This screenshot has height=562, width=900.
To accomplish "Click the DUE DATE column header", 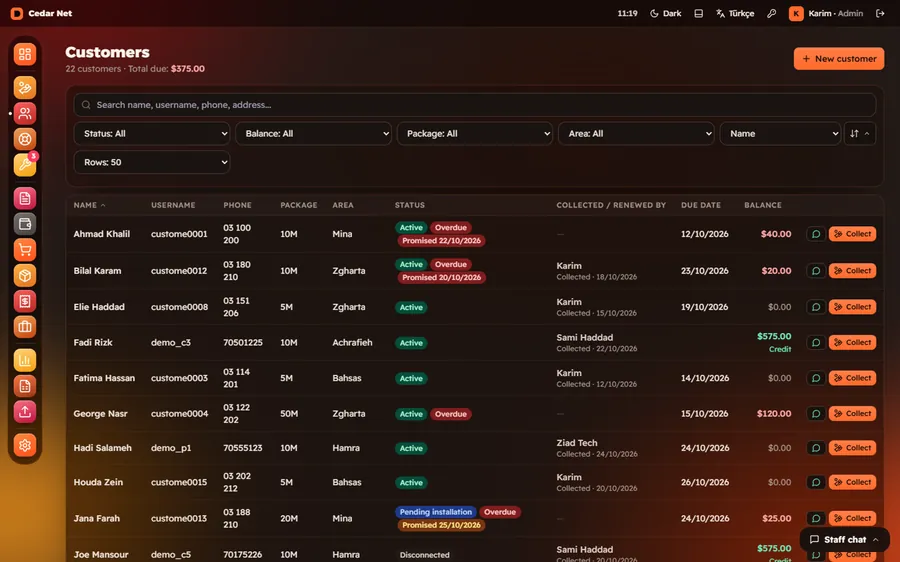I will click(701, 205).
